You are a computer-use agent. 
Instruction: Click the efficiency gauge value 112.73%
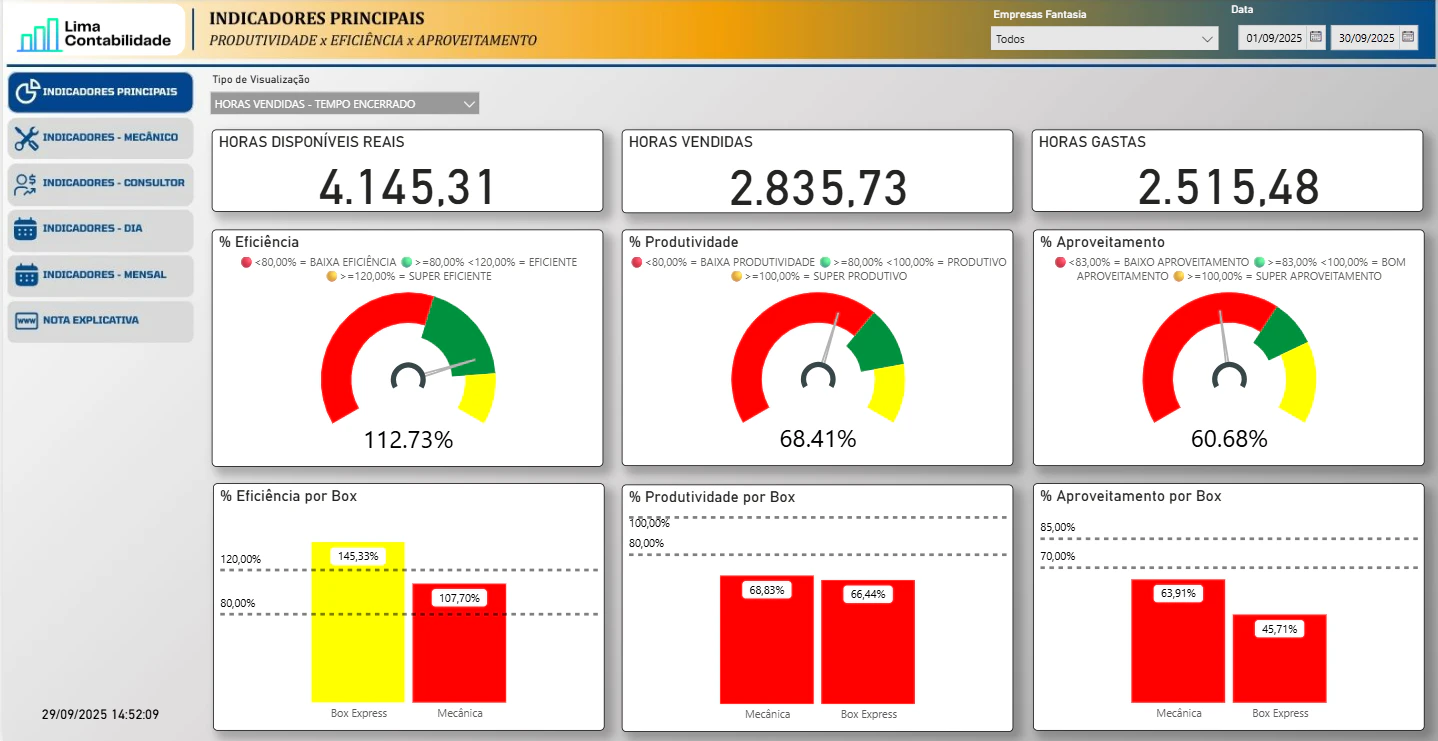coord(408,439)
